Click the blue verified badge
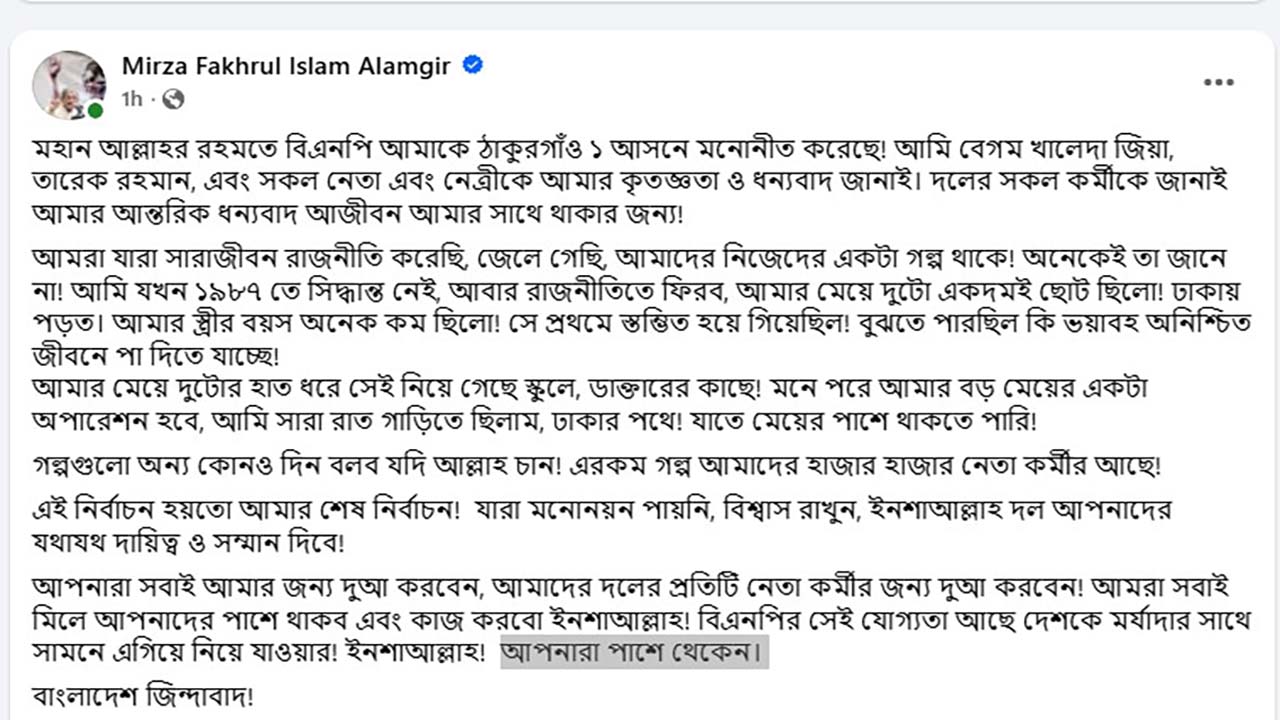 (472, 66)
